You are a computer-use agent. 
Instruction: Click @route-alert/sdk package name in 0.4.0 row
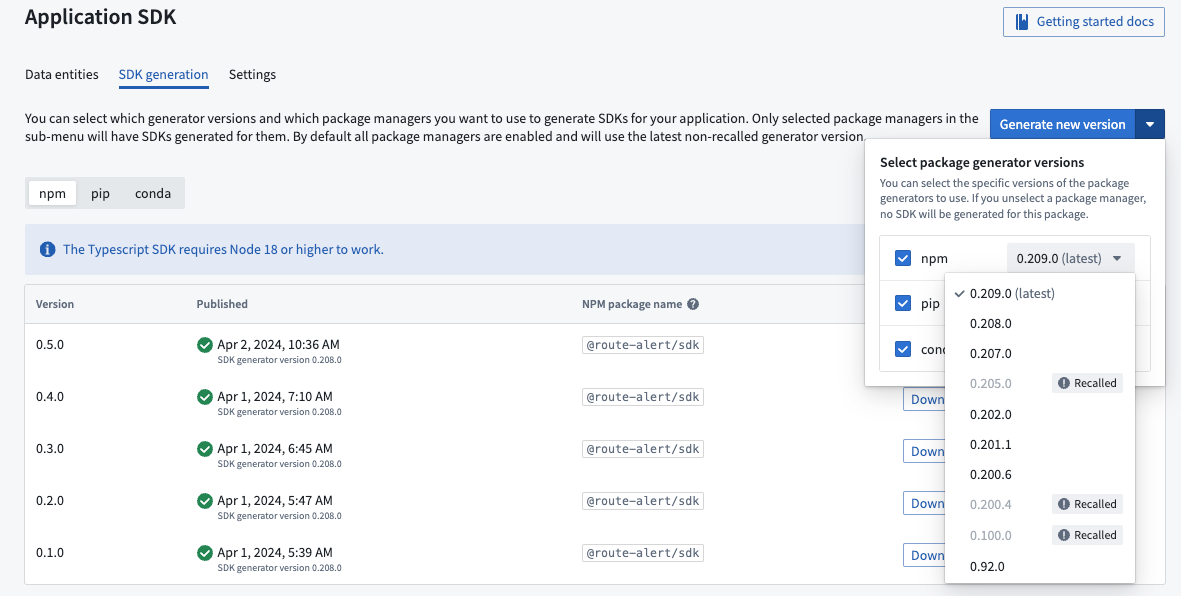tap(642, 397)
